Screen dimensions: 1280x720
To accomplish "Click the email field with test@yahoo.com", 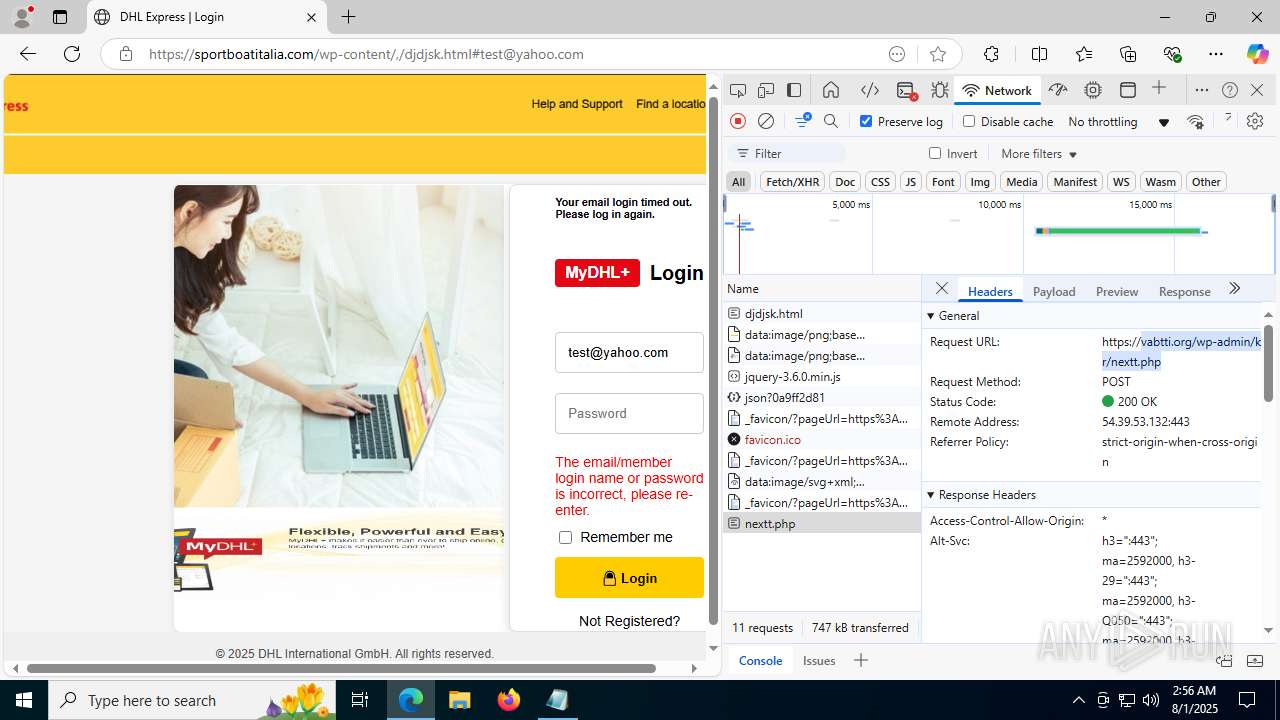I will pos(629,352).
